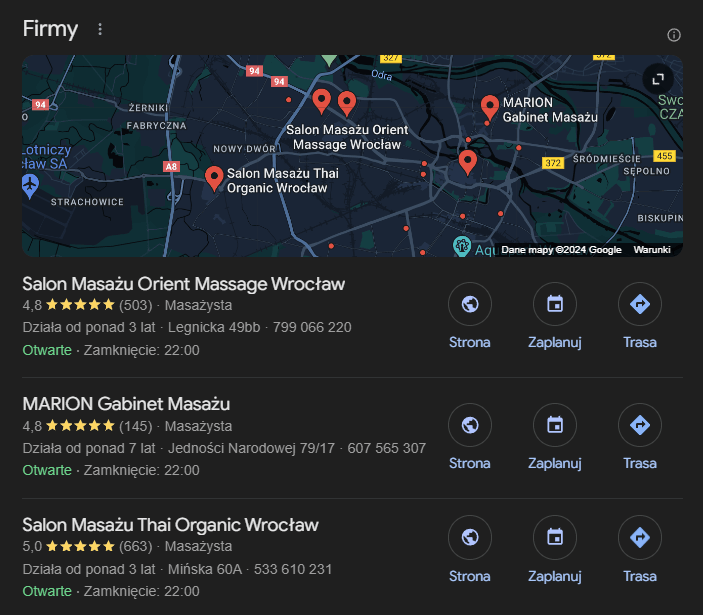Viewport: 703px width, 615px height.
Task: Click the Strona label under Orient Massage
Action: [469, 342]
